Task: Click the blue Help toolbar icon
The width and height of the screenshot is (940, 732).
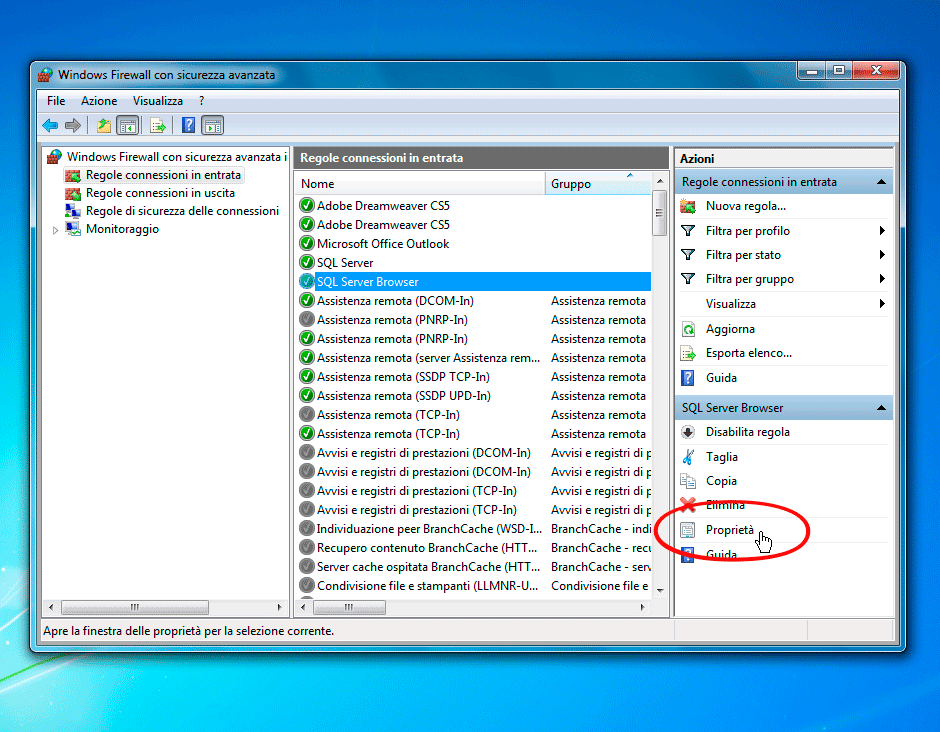Action: point(188,125)
